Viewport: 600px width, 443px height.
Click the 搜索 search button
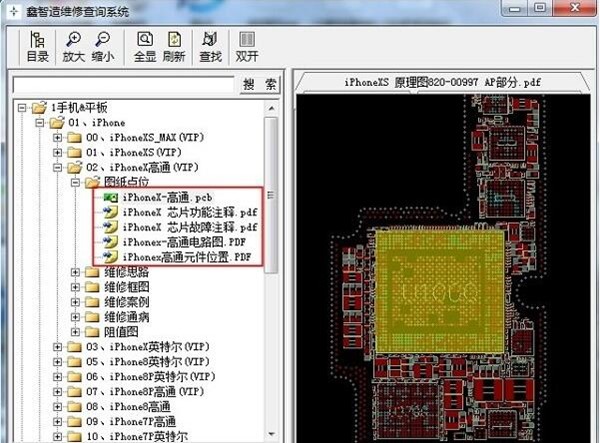(x=260, y=84)
